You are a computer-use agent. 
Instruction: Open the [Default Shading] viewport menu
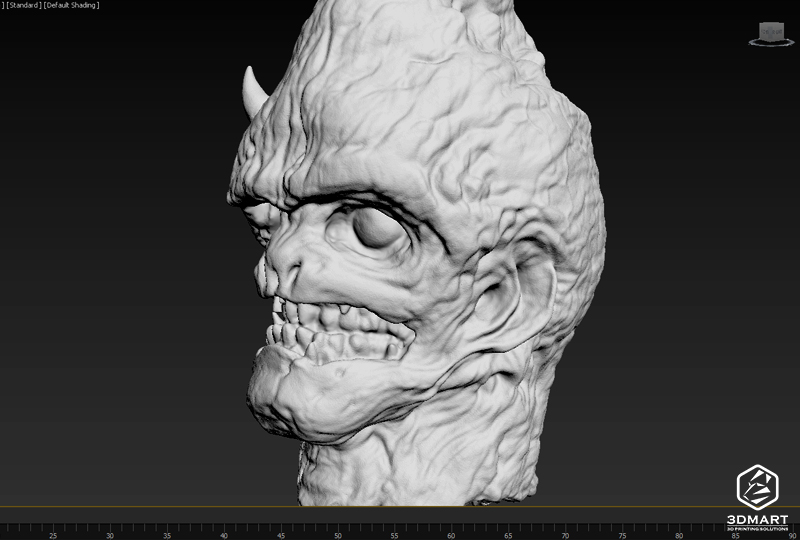pos(71,6)
